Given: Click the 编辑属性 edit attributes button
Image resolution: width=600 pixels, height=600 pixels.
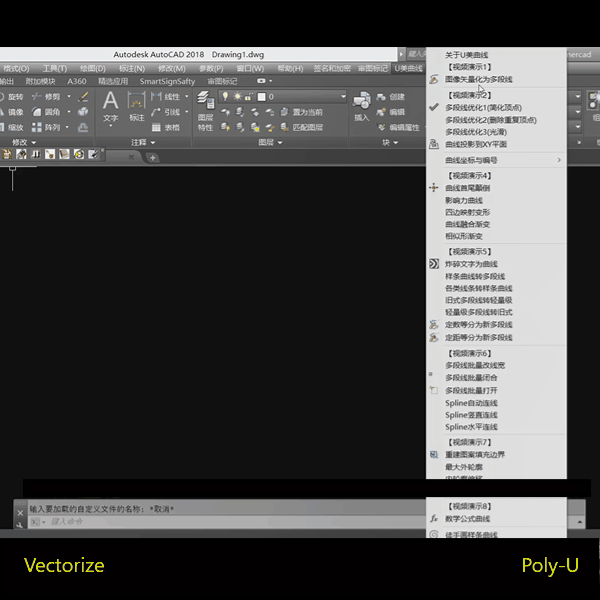Looking at the screenshot, I should 398,127.
